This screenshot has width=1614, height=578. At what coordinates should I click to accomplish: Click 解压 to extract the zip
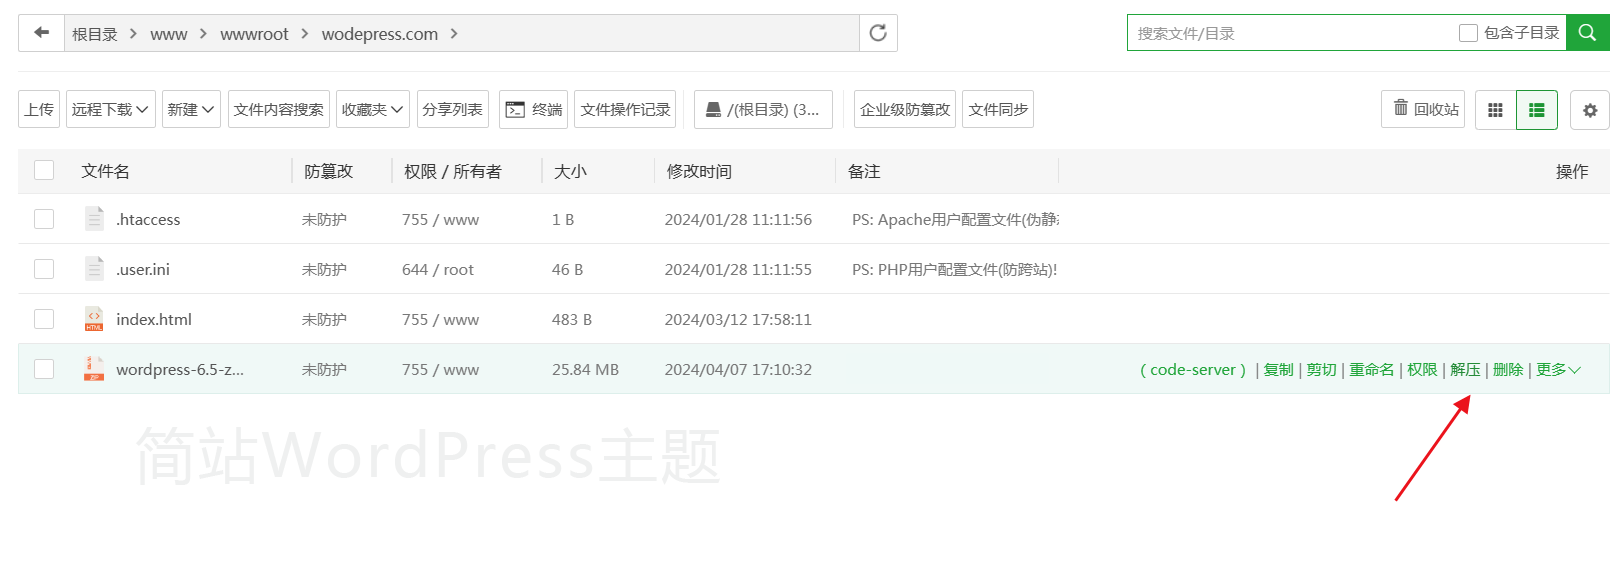pyautogui.click(x=1465, y=370)
